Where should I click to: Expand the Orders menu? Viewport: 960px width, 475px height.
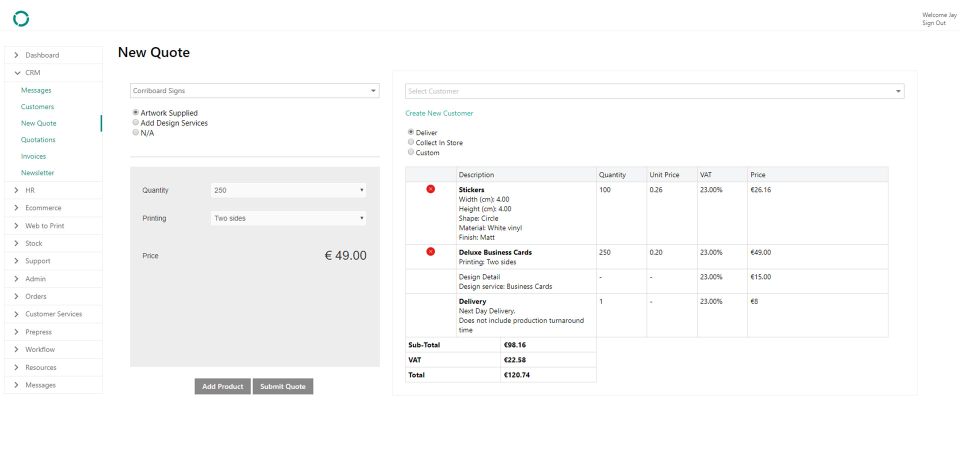53,297
